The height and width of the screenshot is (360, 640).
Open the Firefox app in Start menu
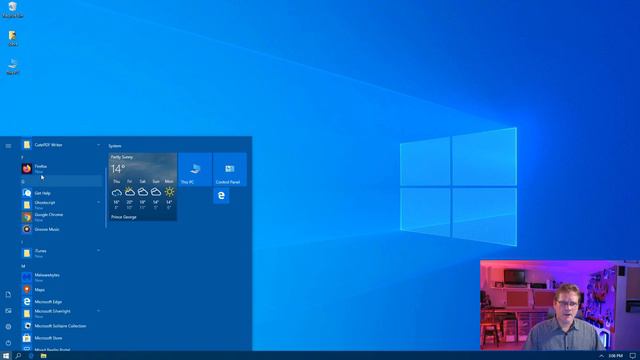[61, 169]
